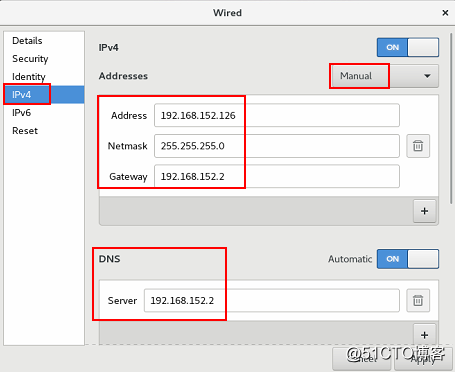
Task: Click the Automatic label beside the DNS switch
Action: tap(350, 259)
